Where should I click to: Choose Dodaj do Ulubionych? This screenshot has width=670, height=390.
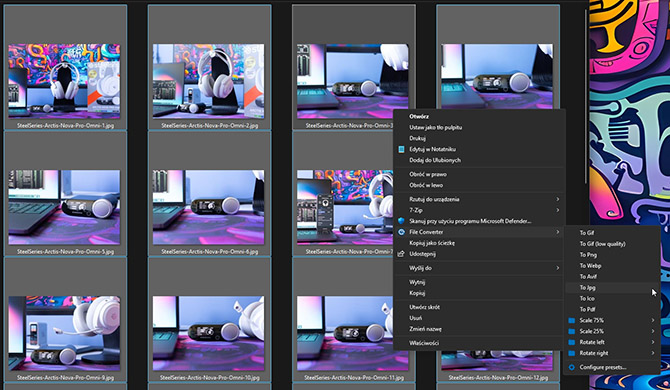(479, 160)
